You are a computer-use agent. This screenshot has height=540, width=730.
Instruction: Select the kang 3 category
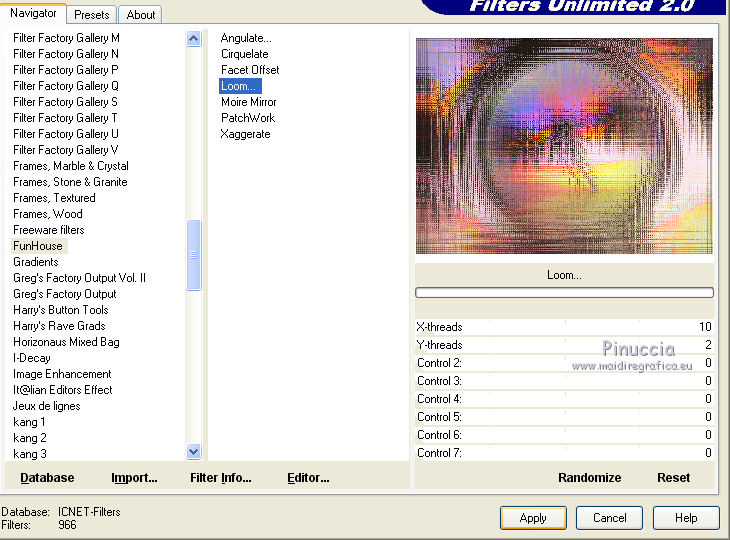[29, 454]
